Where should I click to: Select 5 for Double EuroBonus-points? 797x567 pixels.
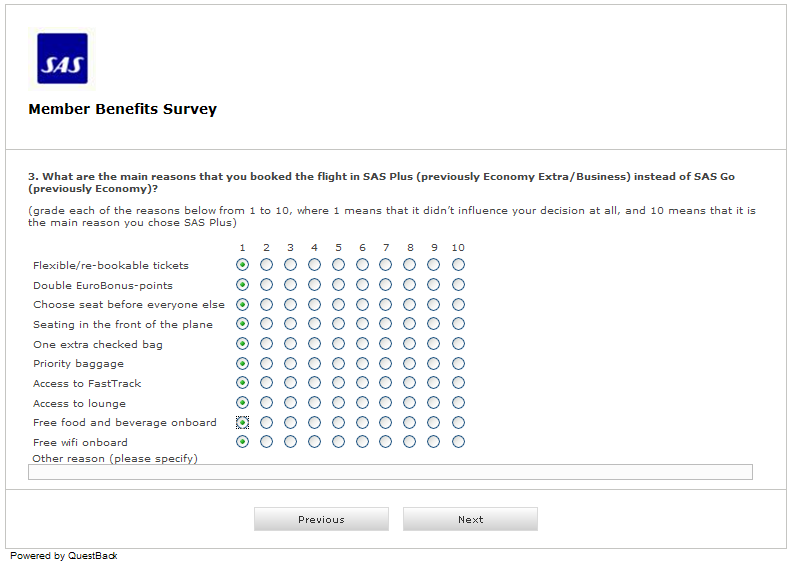coord(338,285)
